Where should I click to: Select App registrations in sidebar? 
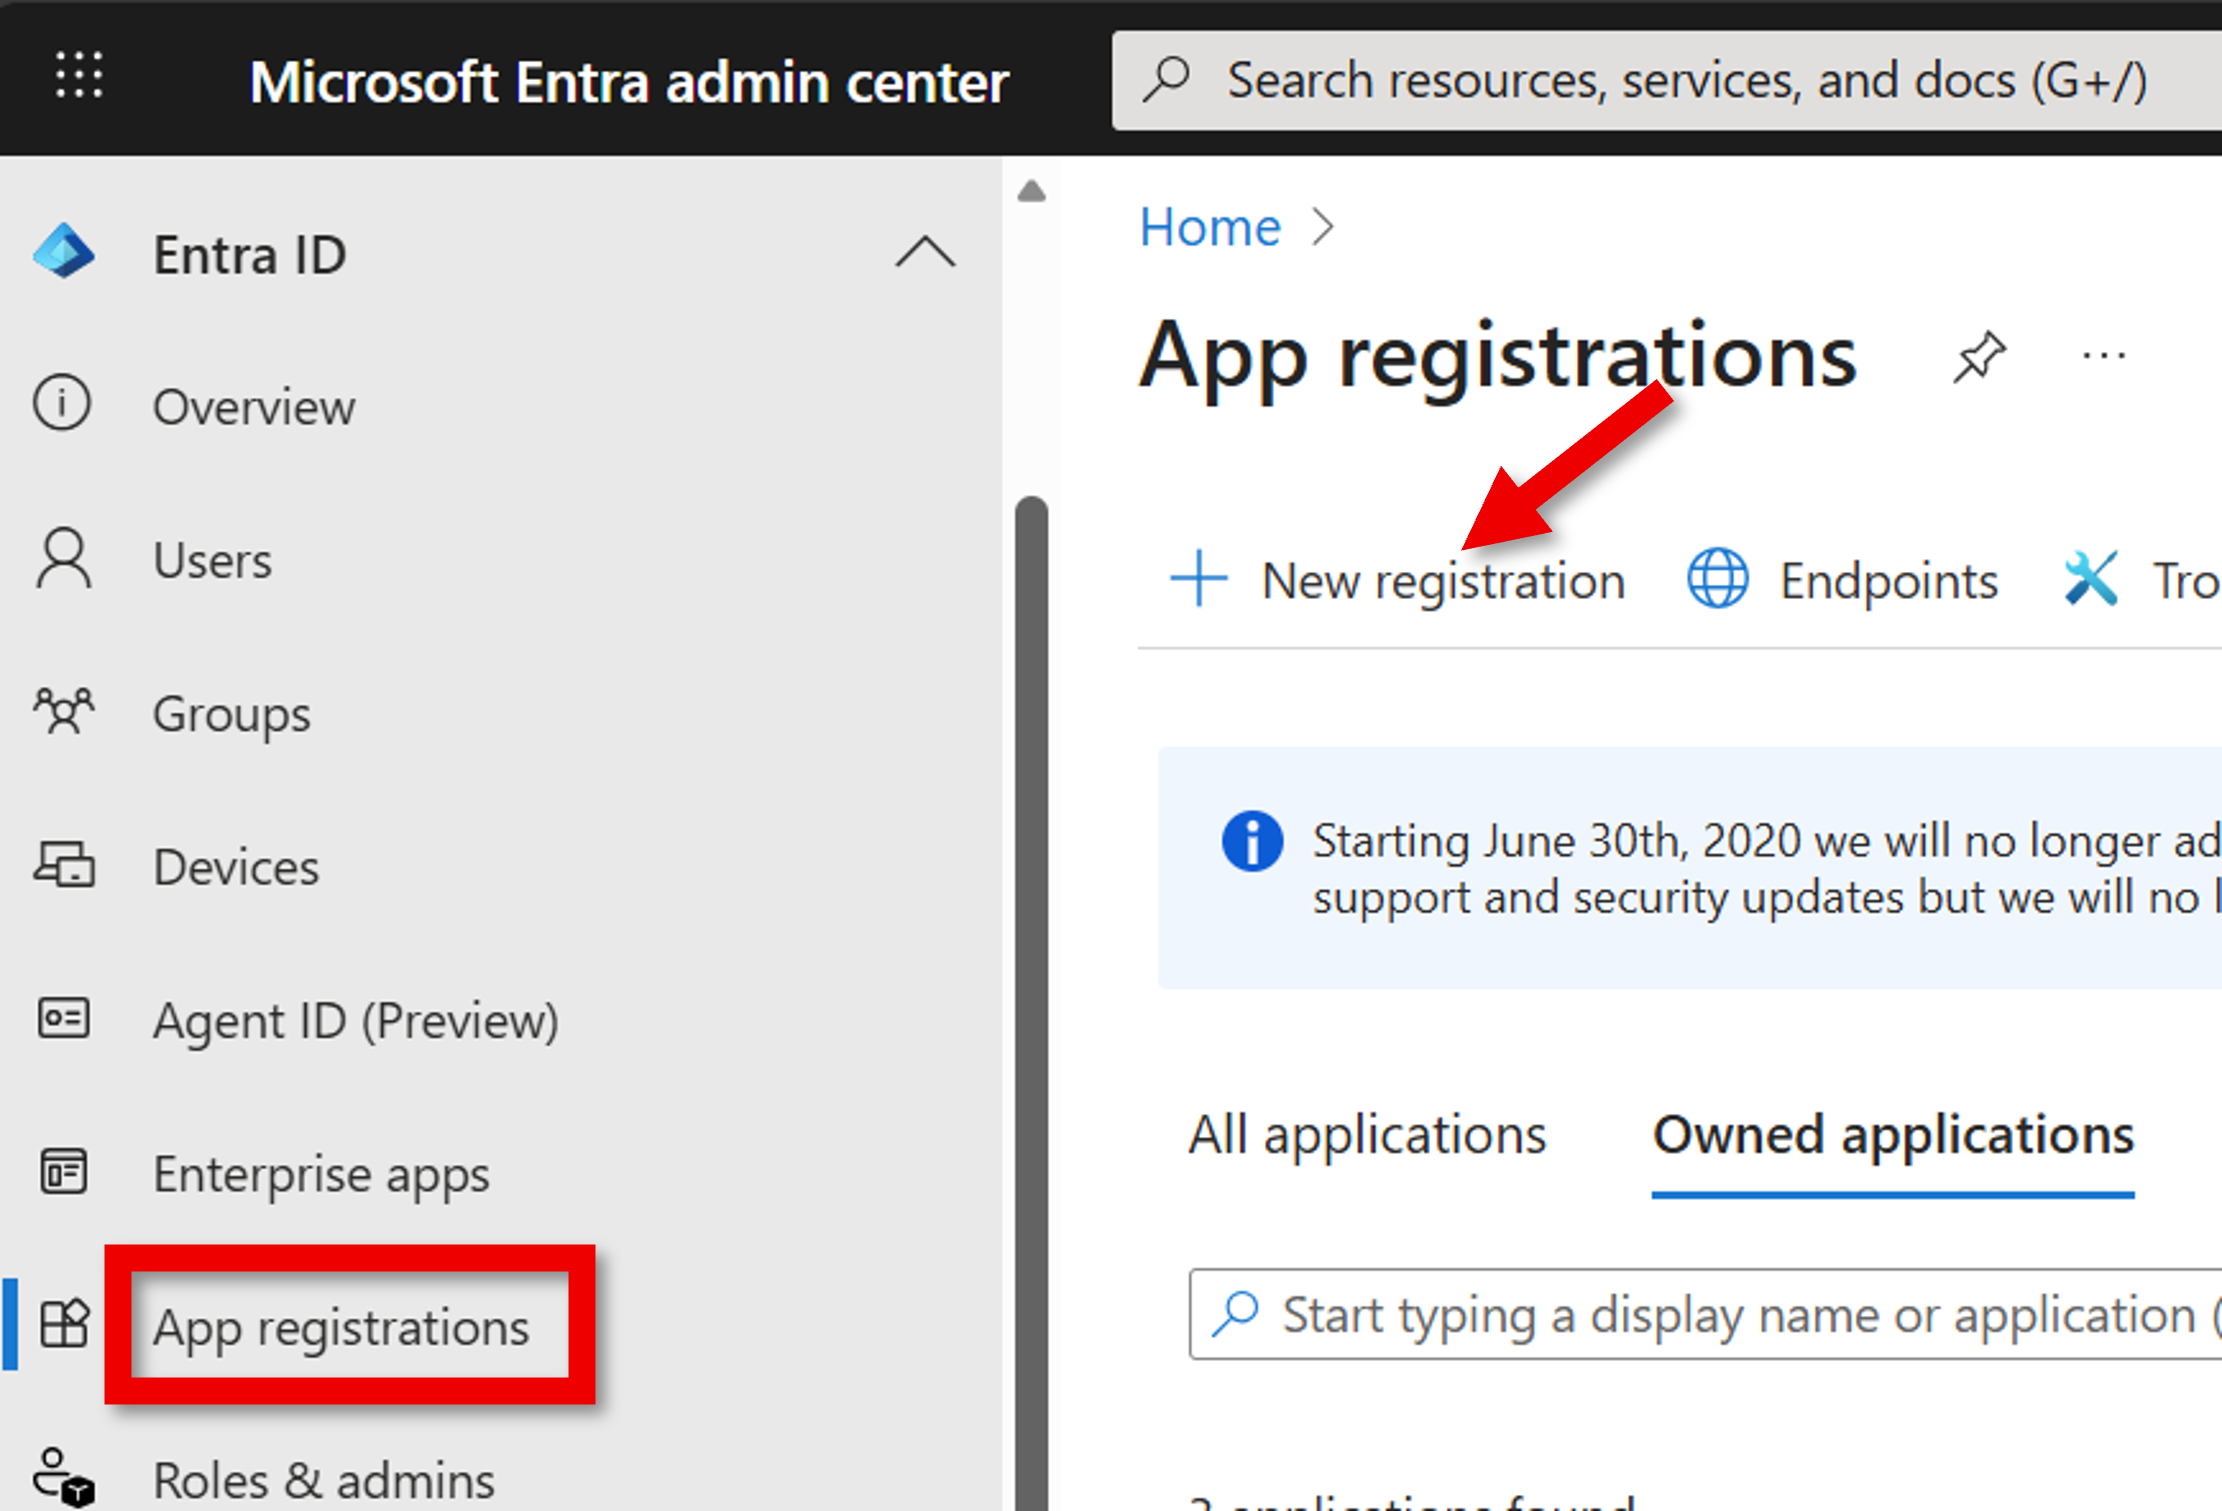tap(341, 1327)
